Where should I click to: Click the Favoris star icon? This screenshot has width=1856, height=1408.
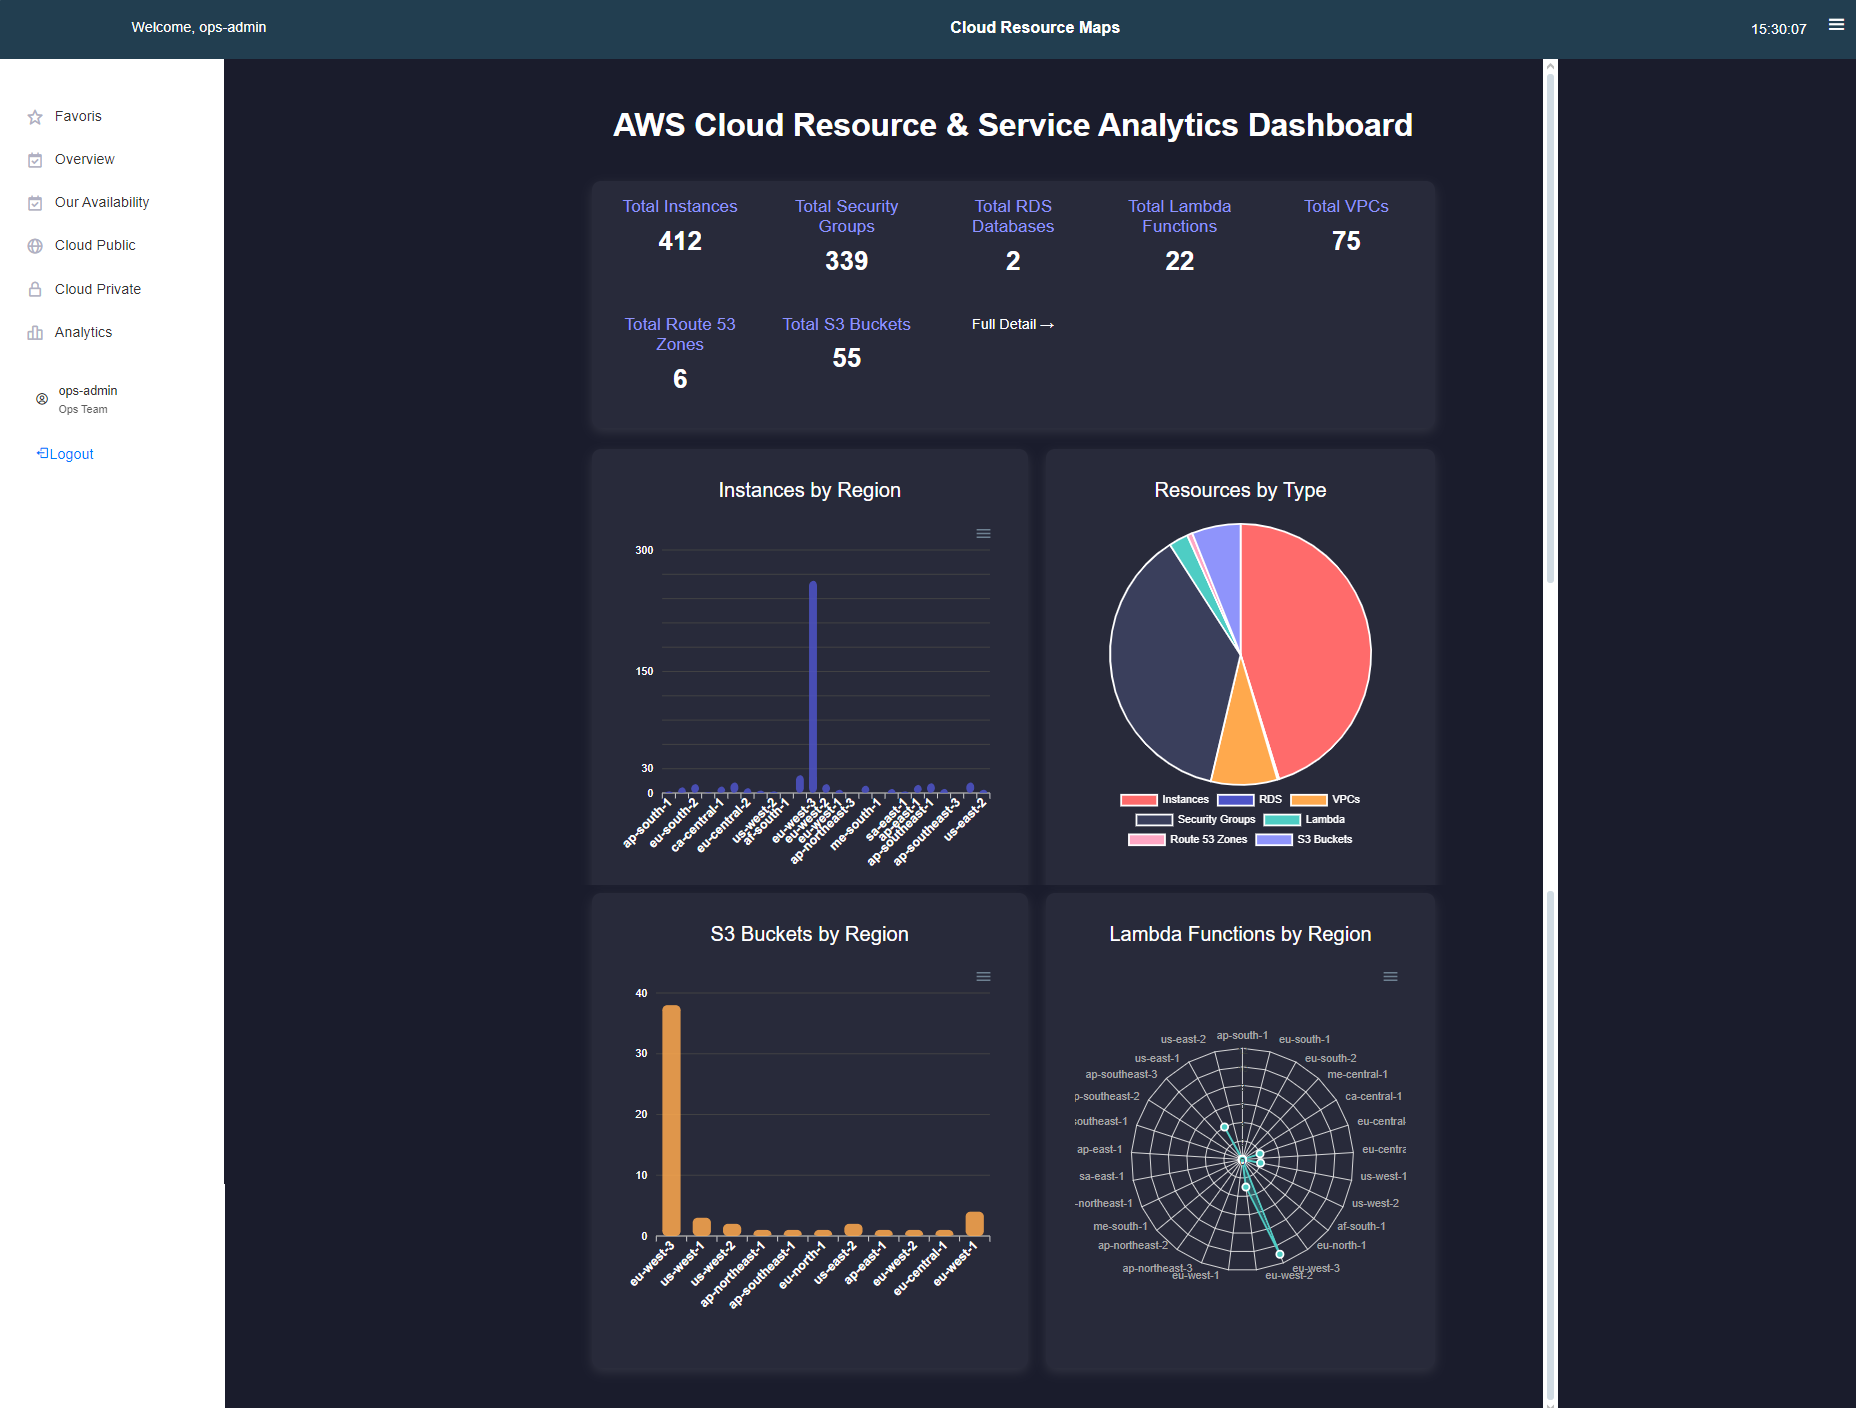point(35,117)
